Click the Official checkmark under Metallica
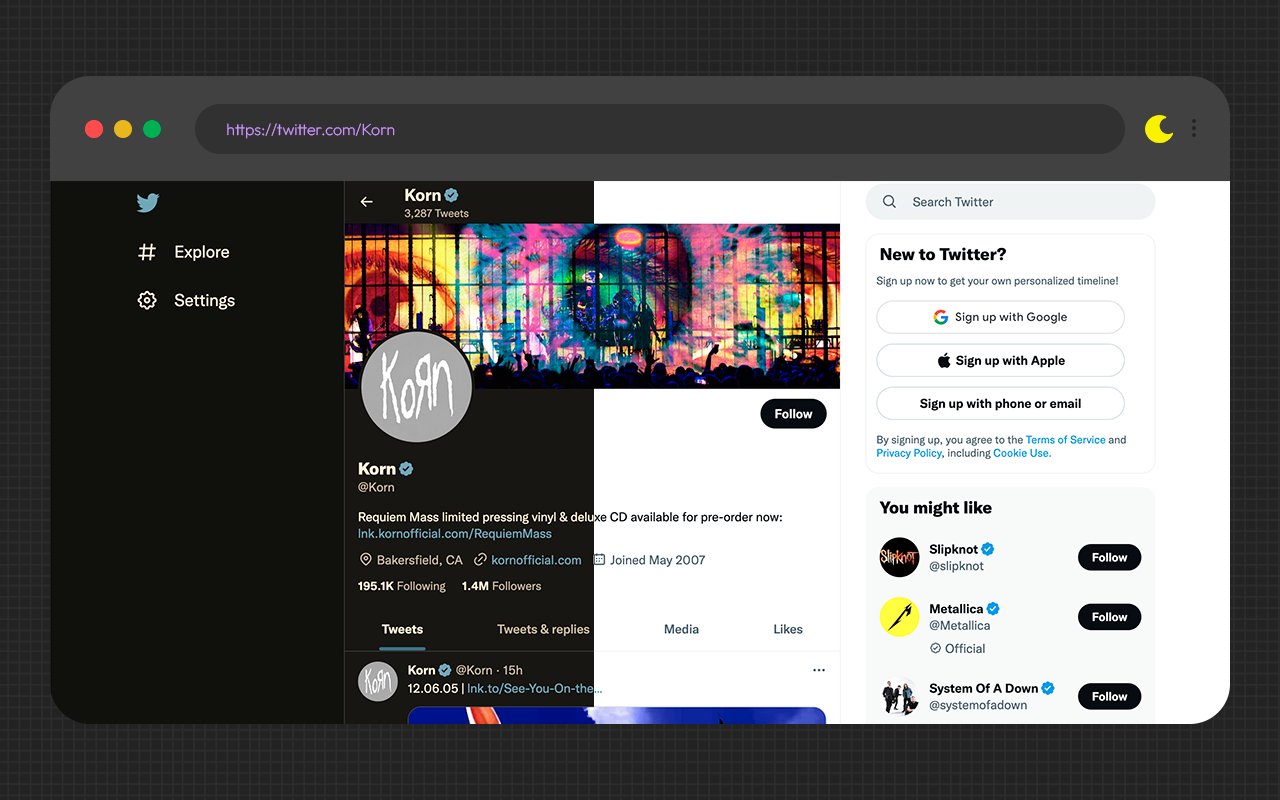 tap(936, 648)
